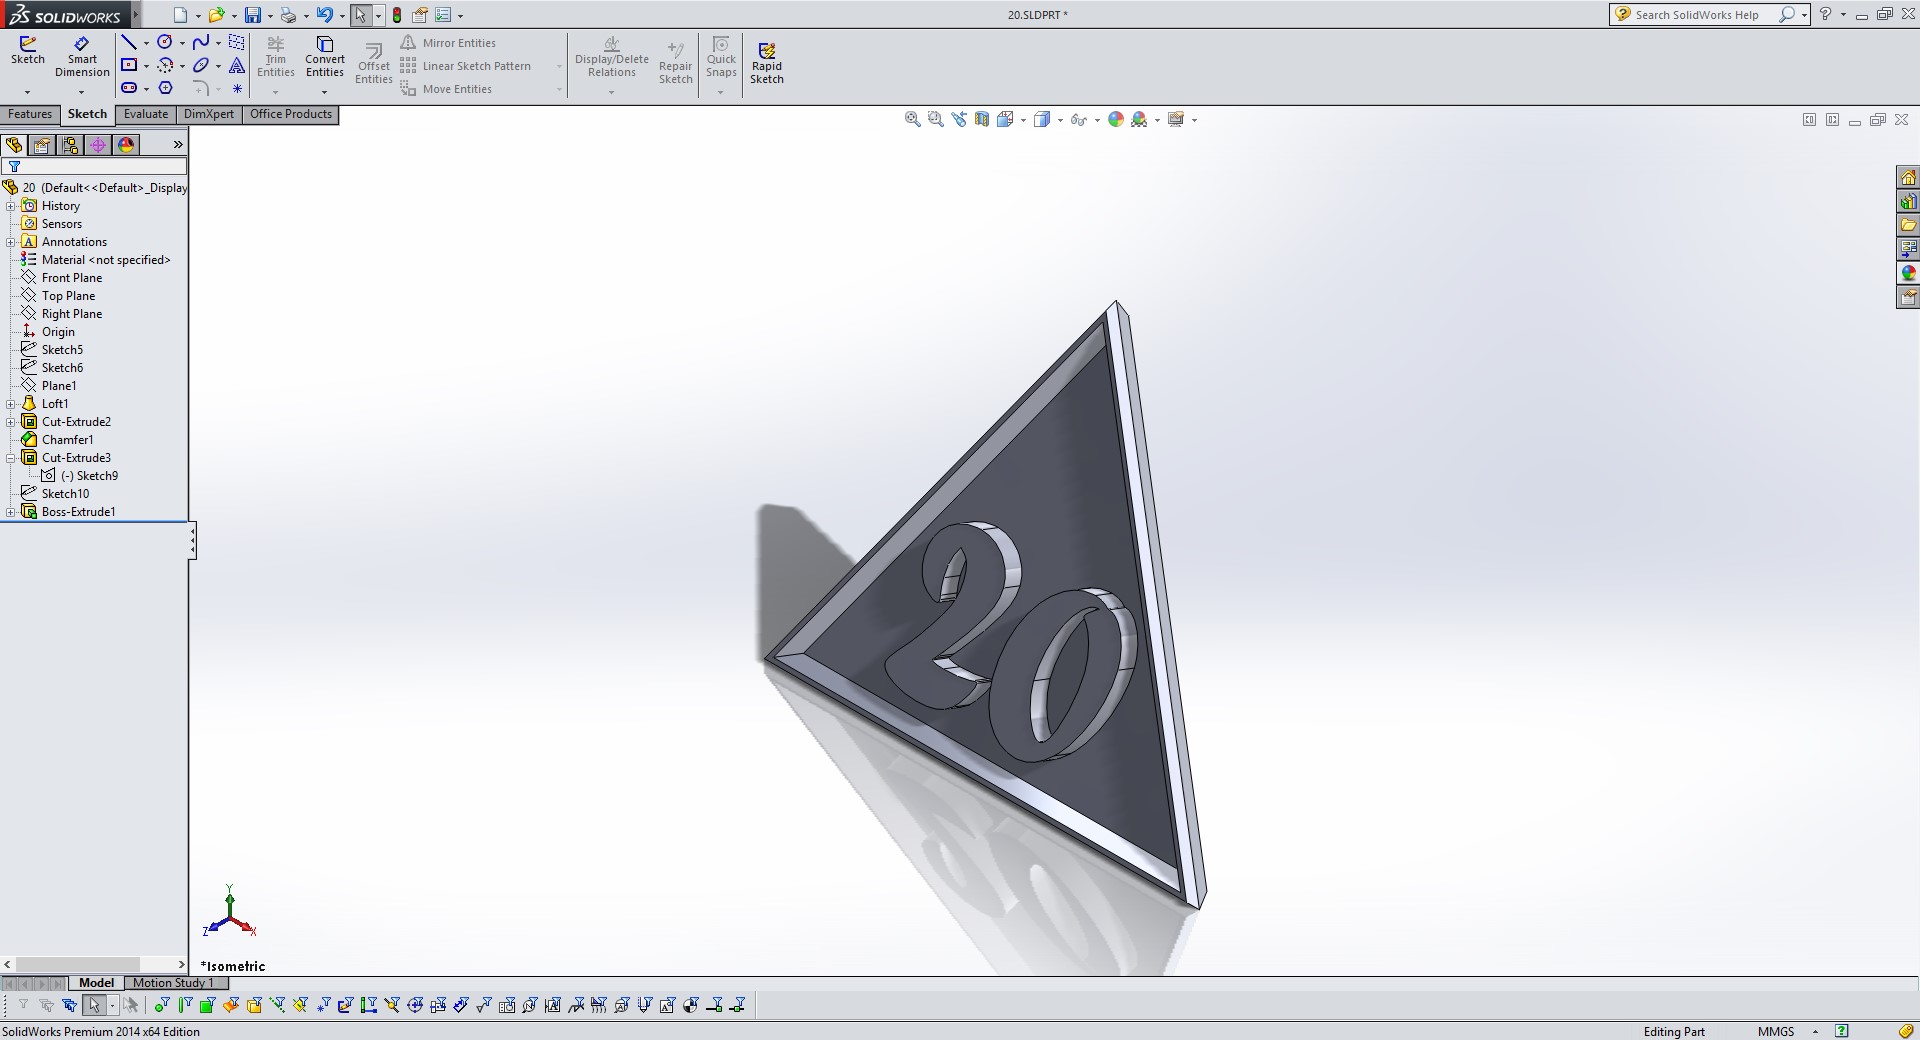Expand the FeatureManager tab strip chevron
Image resolution: width=1920 pixels, height=1040 pixels.
pos(178,145)
